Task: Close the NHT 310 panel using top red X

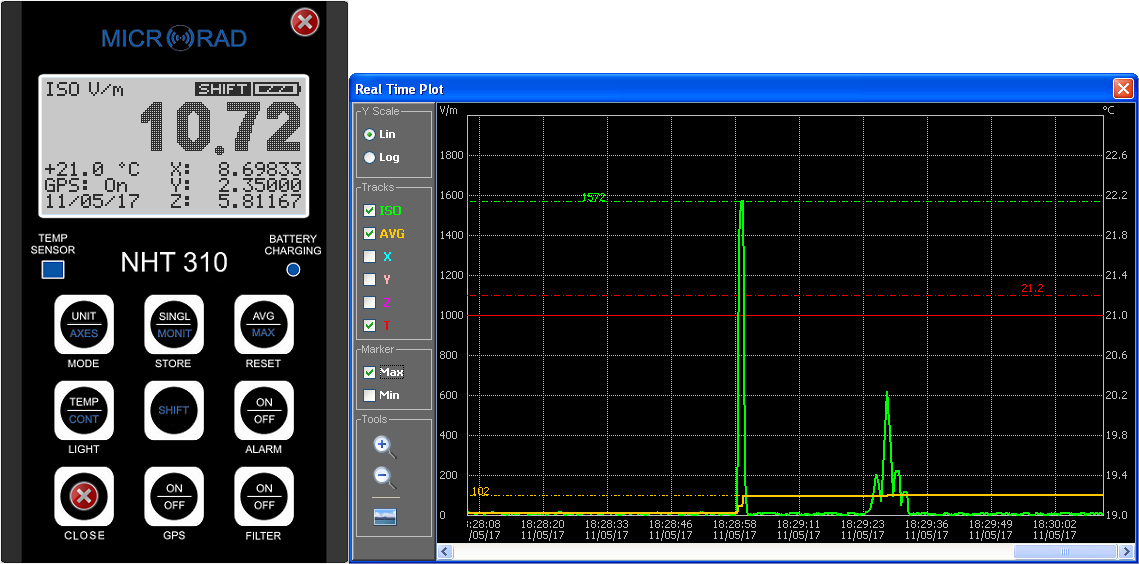Action: coord(304,23)
